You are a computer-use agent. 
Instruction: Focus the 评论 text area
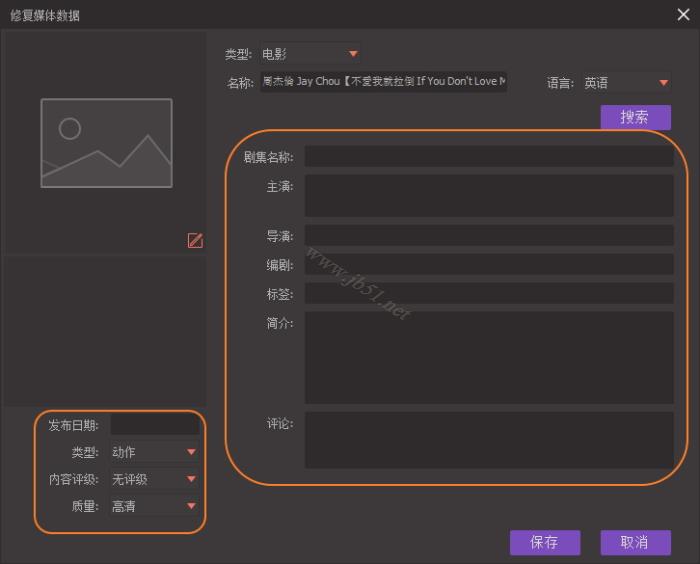[x=489, y=440]
